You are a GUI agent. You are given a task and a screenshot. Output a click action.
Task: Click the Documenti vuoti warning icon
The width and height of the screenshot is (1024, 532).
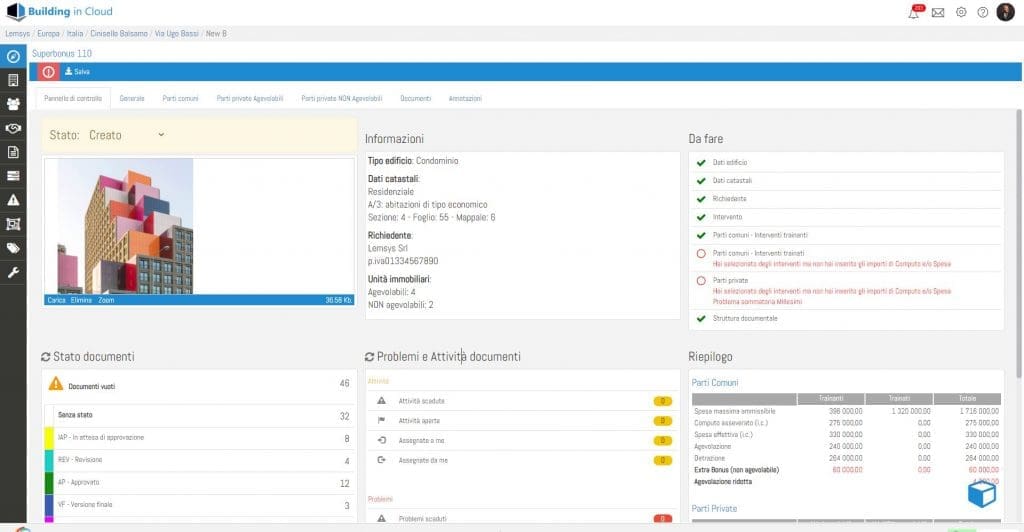(56, 384)
